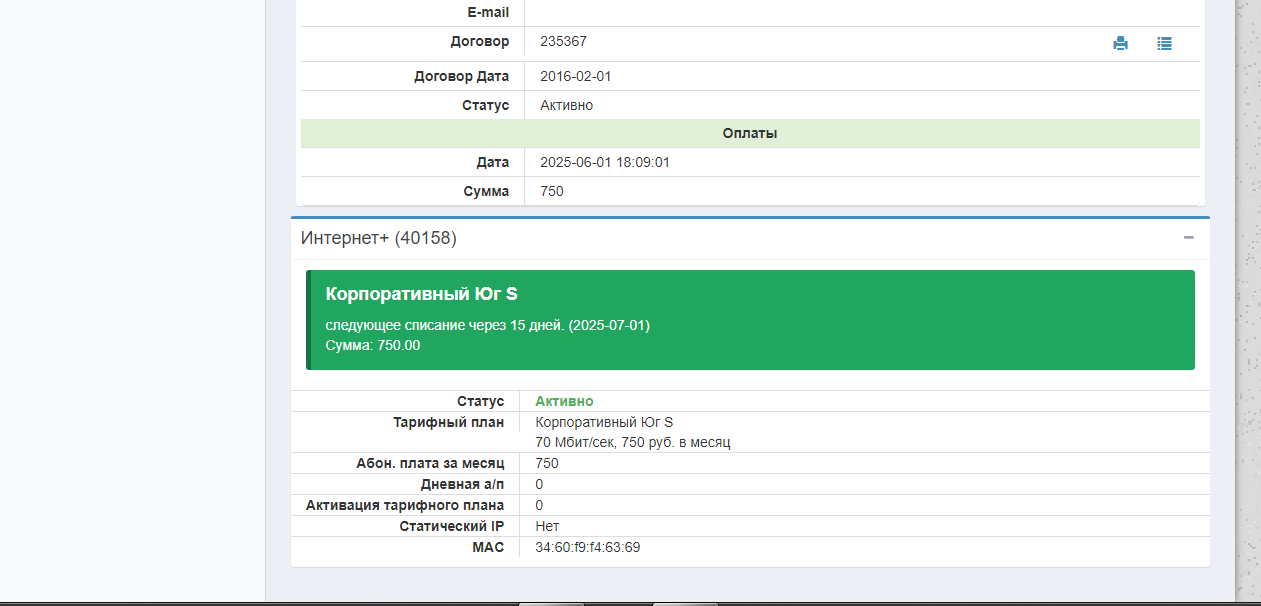Viewport: 1261px width, 606px height.
Task: Click the Тарифный план label
Action: click(x=449, y=422)
